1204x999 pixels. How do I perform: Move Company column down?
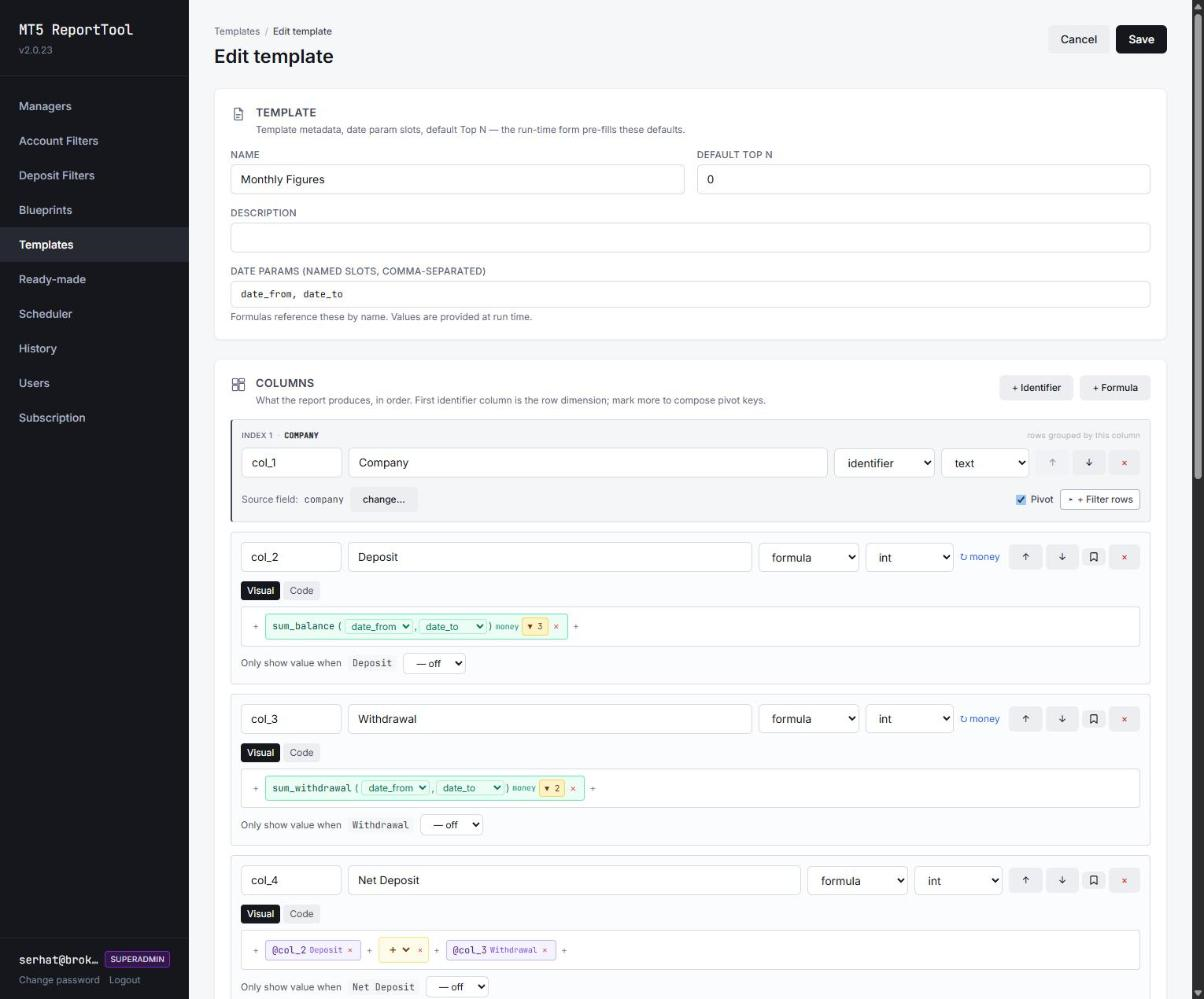[x=1089, y=463]
